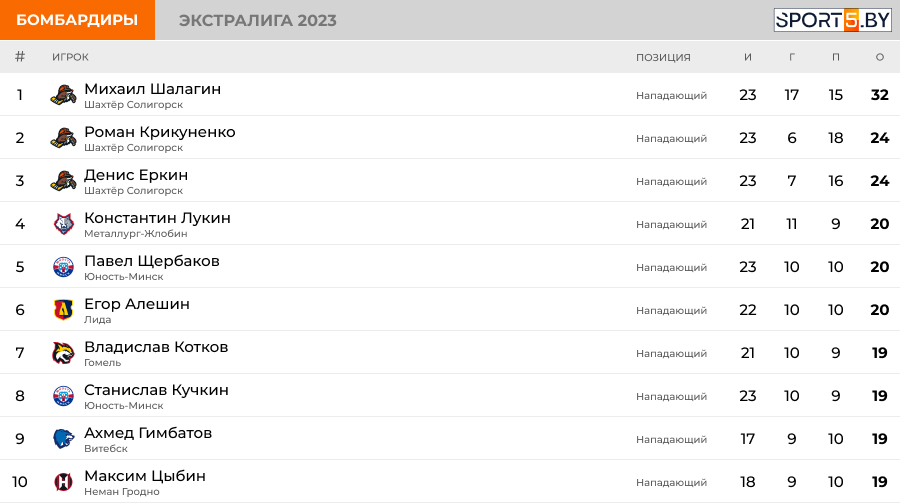Click the Лида club shield logo
900x503 pixels.
pyautogui.click(x=63, y=310)
